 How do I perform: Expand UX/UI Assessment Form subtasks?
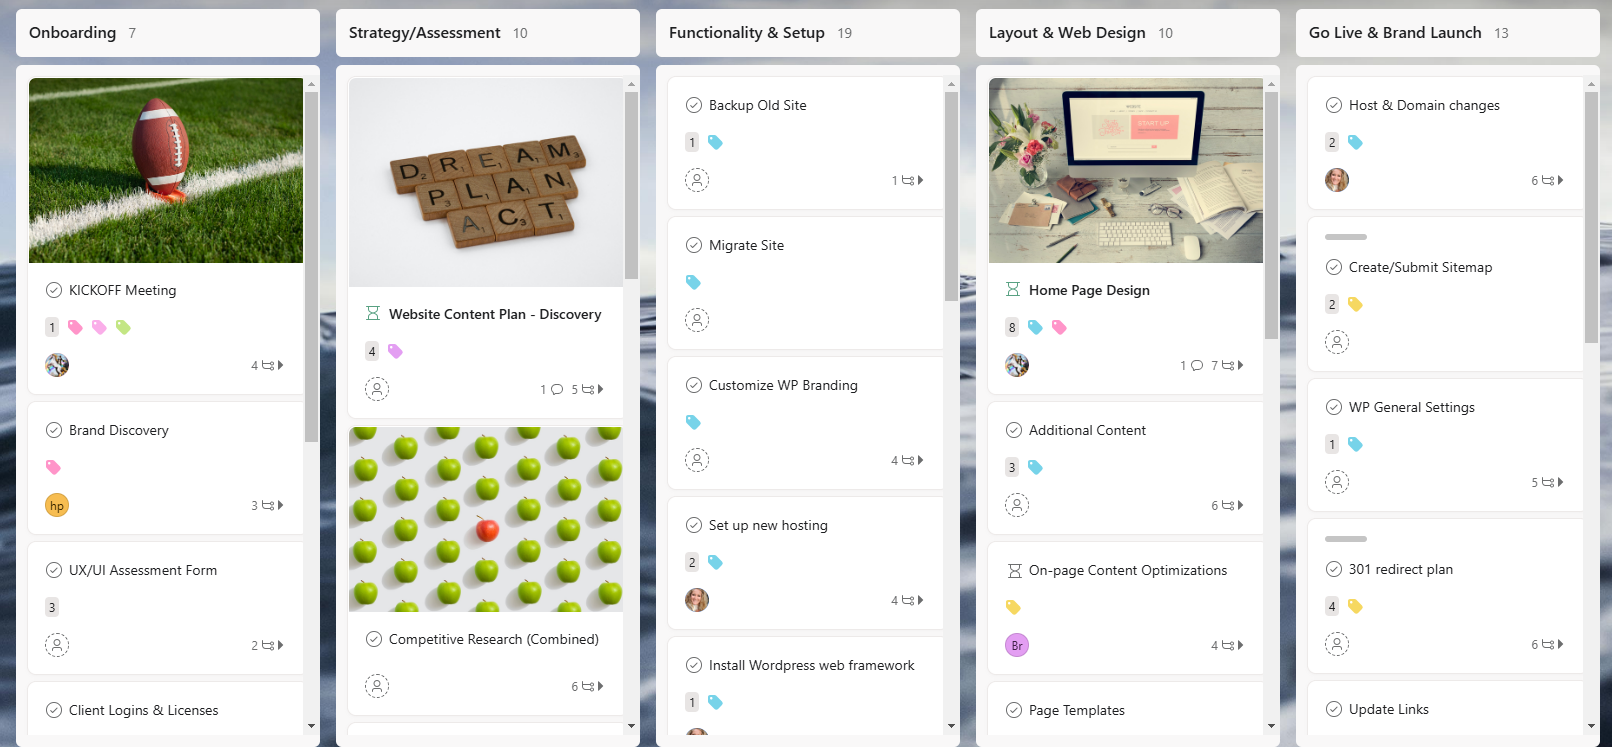tap(280, 645)
